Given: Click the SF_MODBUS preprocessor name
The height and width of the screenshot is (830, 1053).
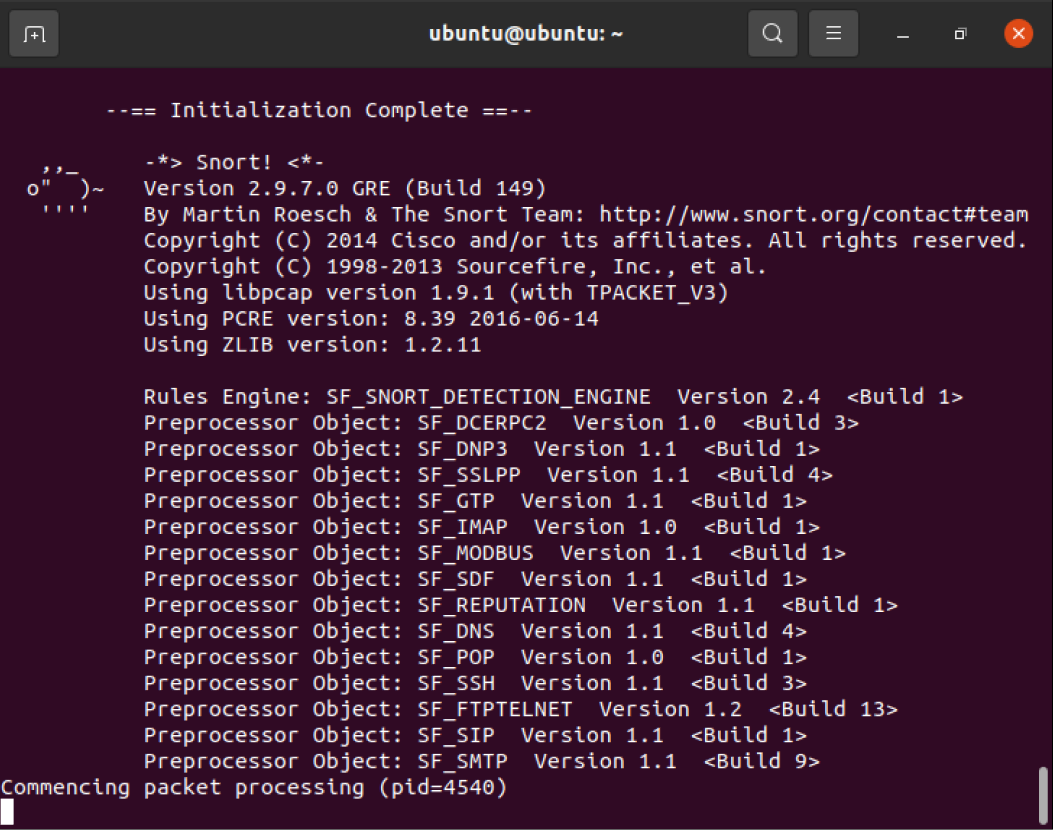Looking at the screenshot, I should click(x=475, y=553).
